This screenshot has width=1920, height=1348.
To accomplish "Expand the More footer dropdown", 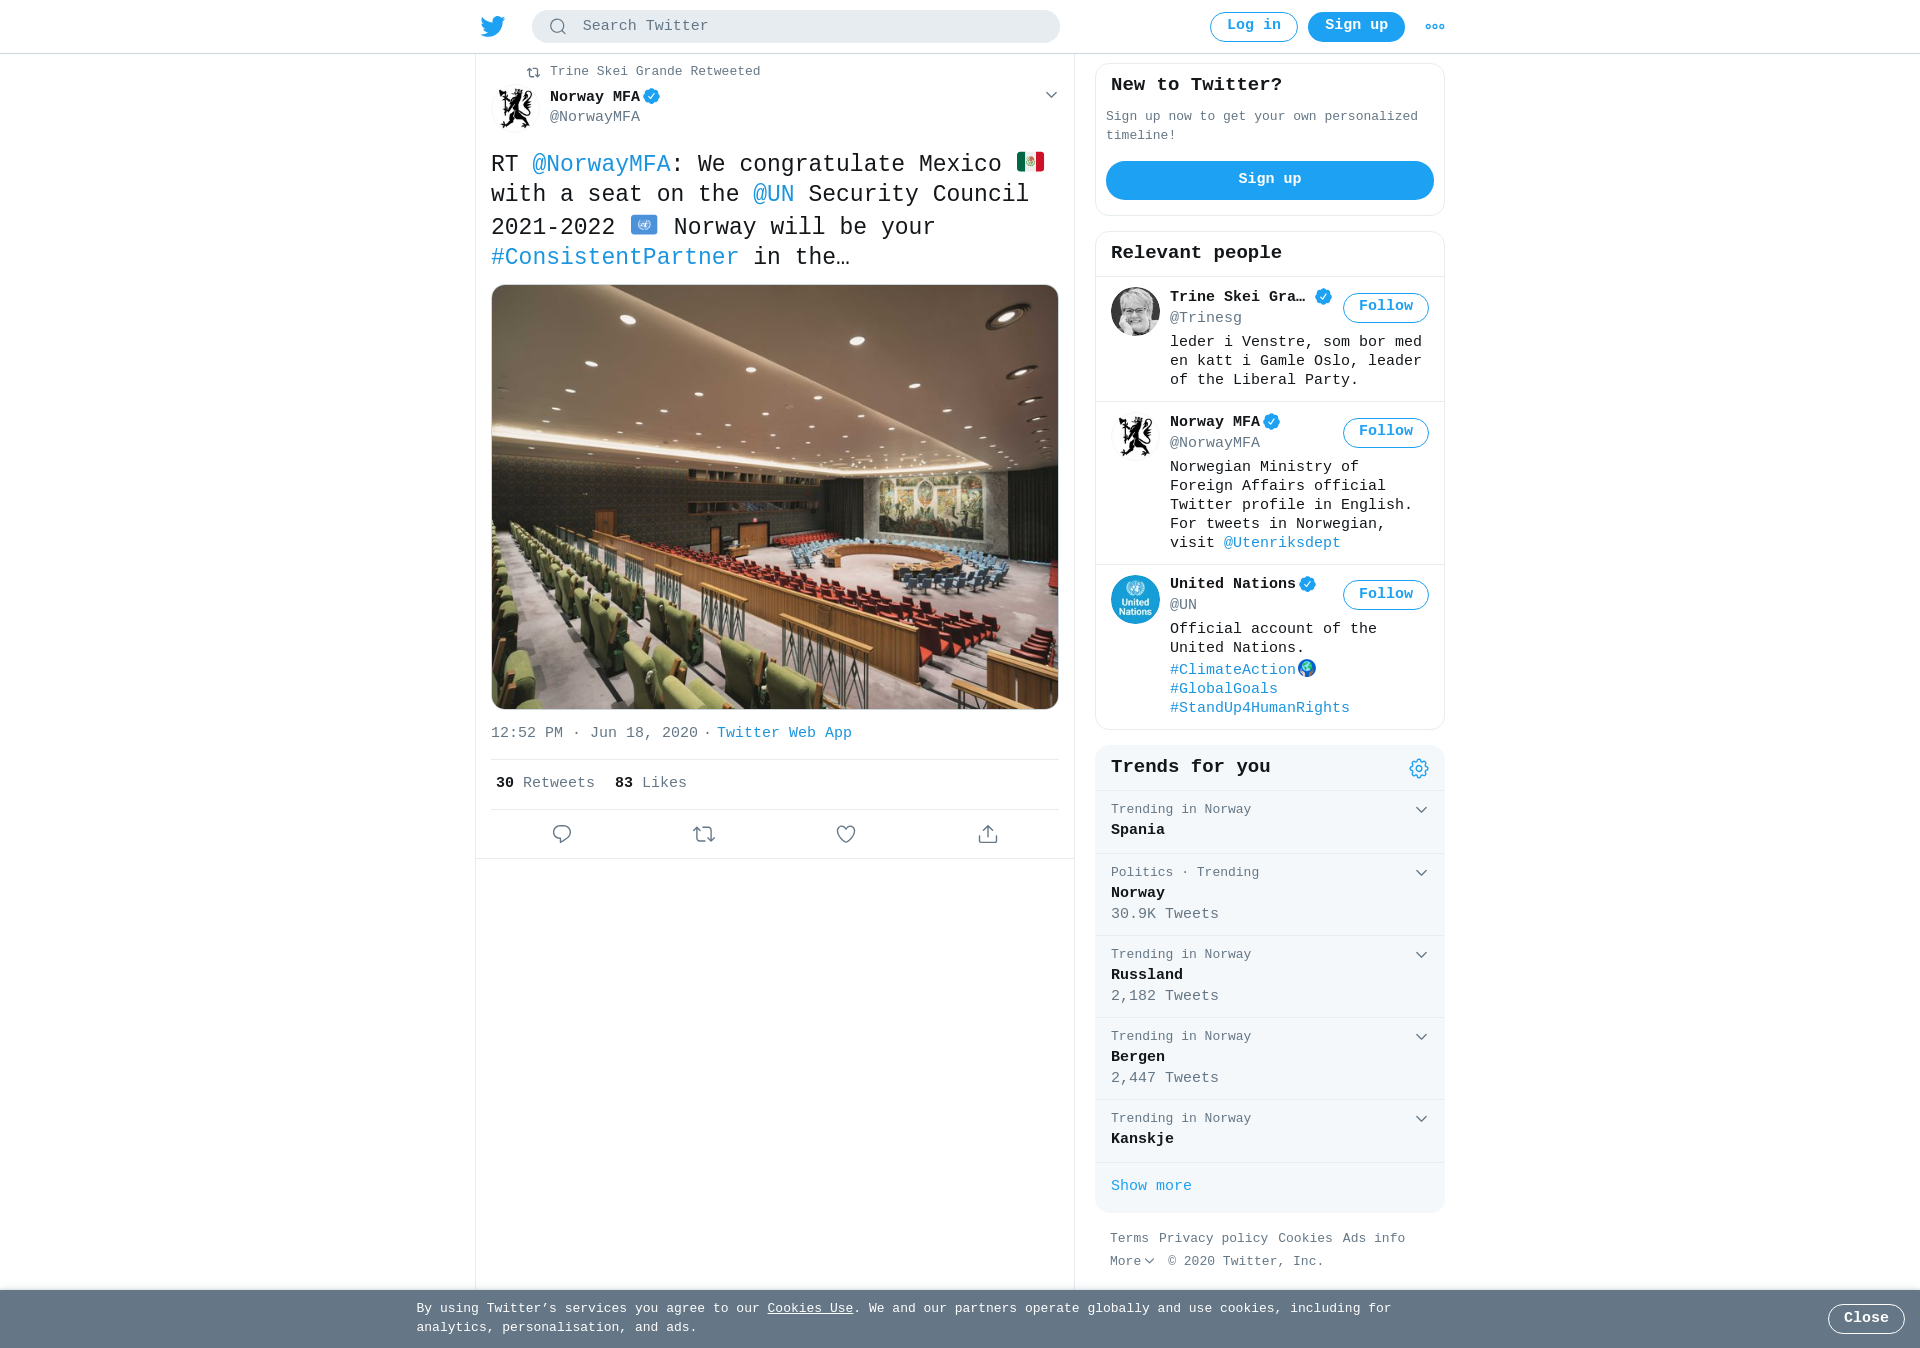I will (x=1132, y=1261).
